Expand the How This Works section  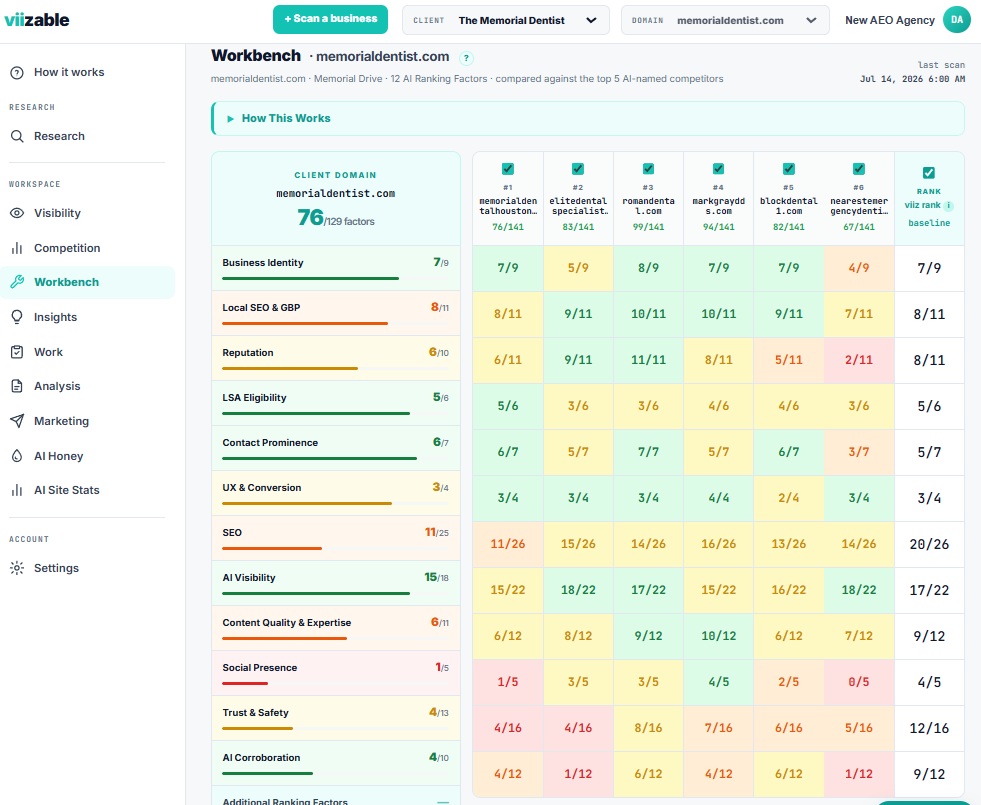[588, 118]
